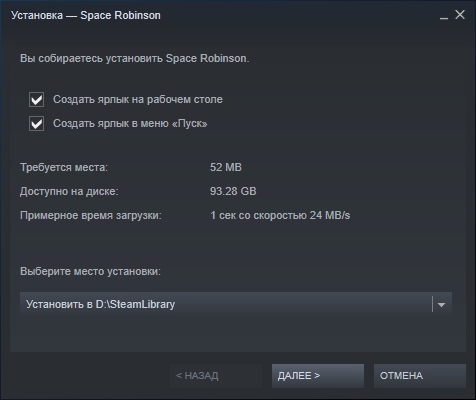
Task: Click the 'Установка — Space Robinson' title bar
Action: coord(86,15)
